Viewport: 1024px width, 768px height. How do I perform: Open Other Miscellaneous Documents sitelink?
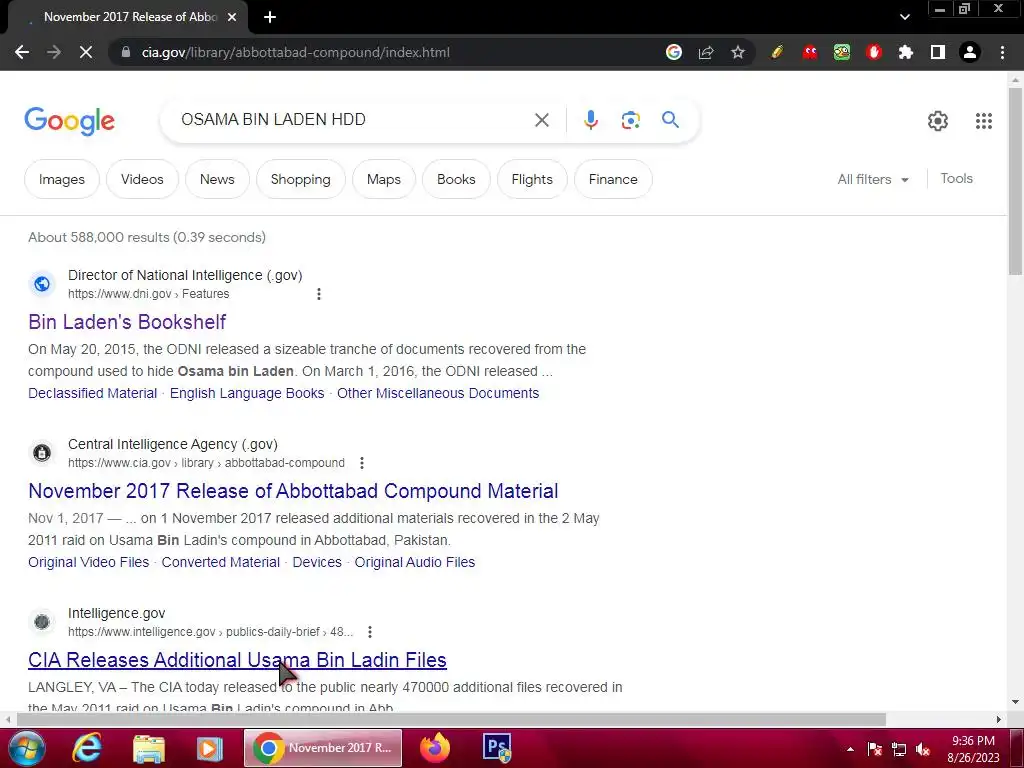tap(438, 393)
